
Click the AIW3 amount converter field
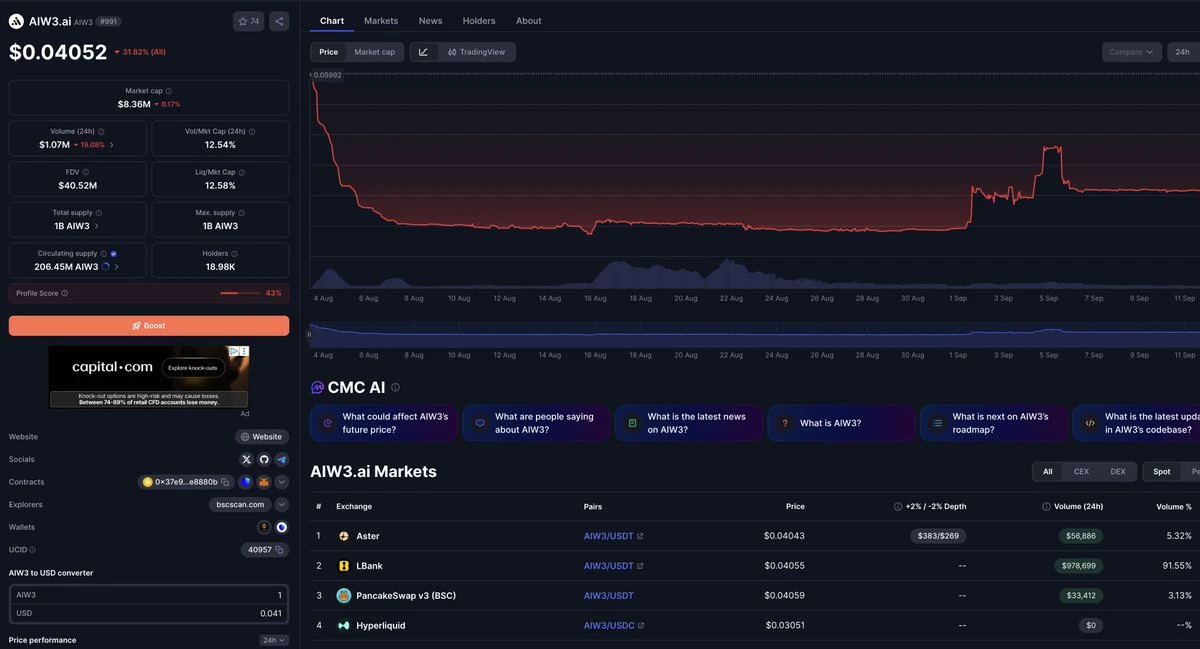149,594
